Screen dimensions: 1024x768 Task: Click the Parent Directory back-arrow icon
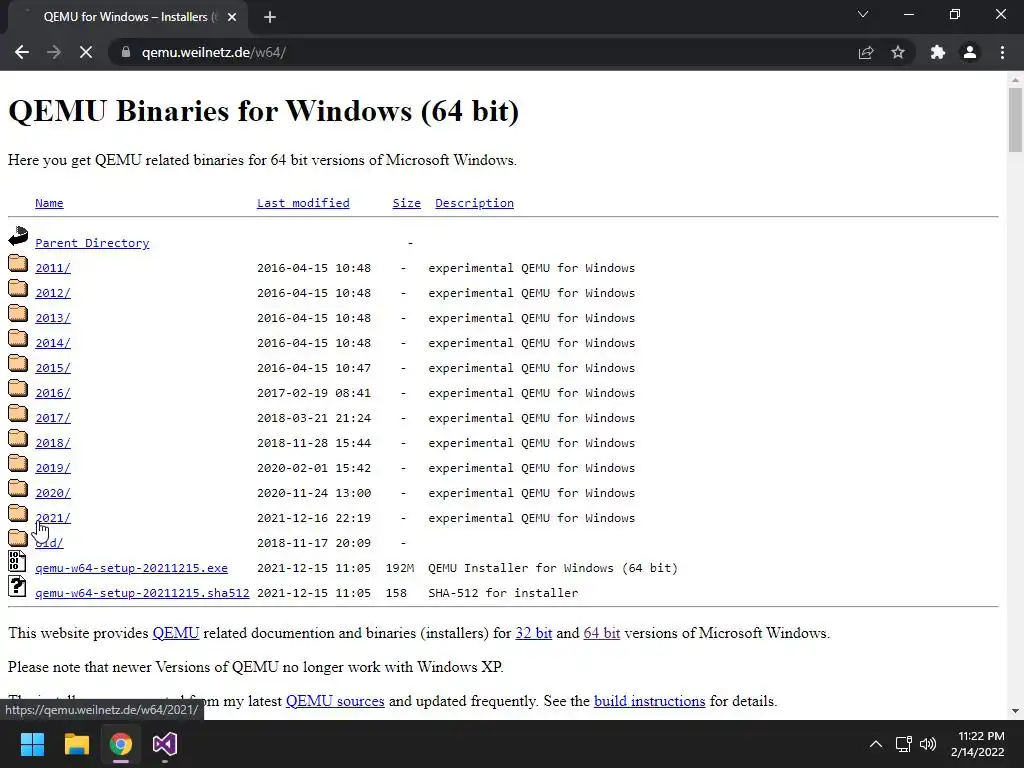(18, 236)
